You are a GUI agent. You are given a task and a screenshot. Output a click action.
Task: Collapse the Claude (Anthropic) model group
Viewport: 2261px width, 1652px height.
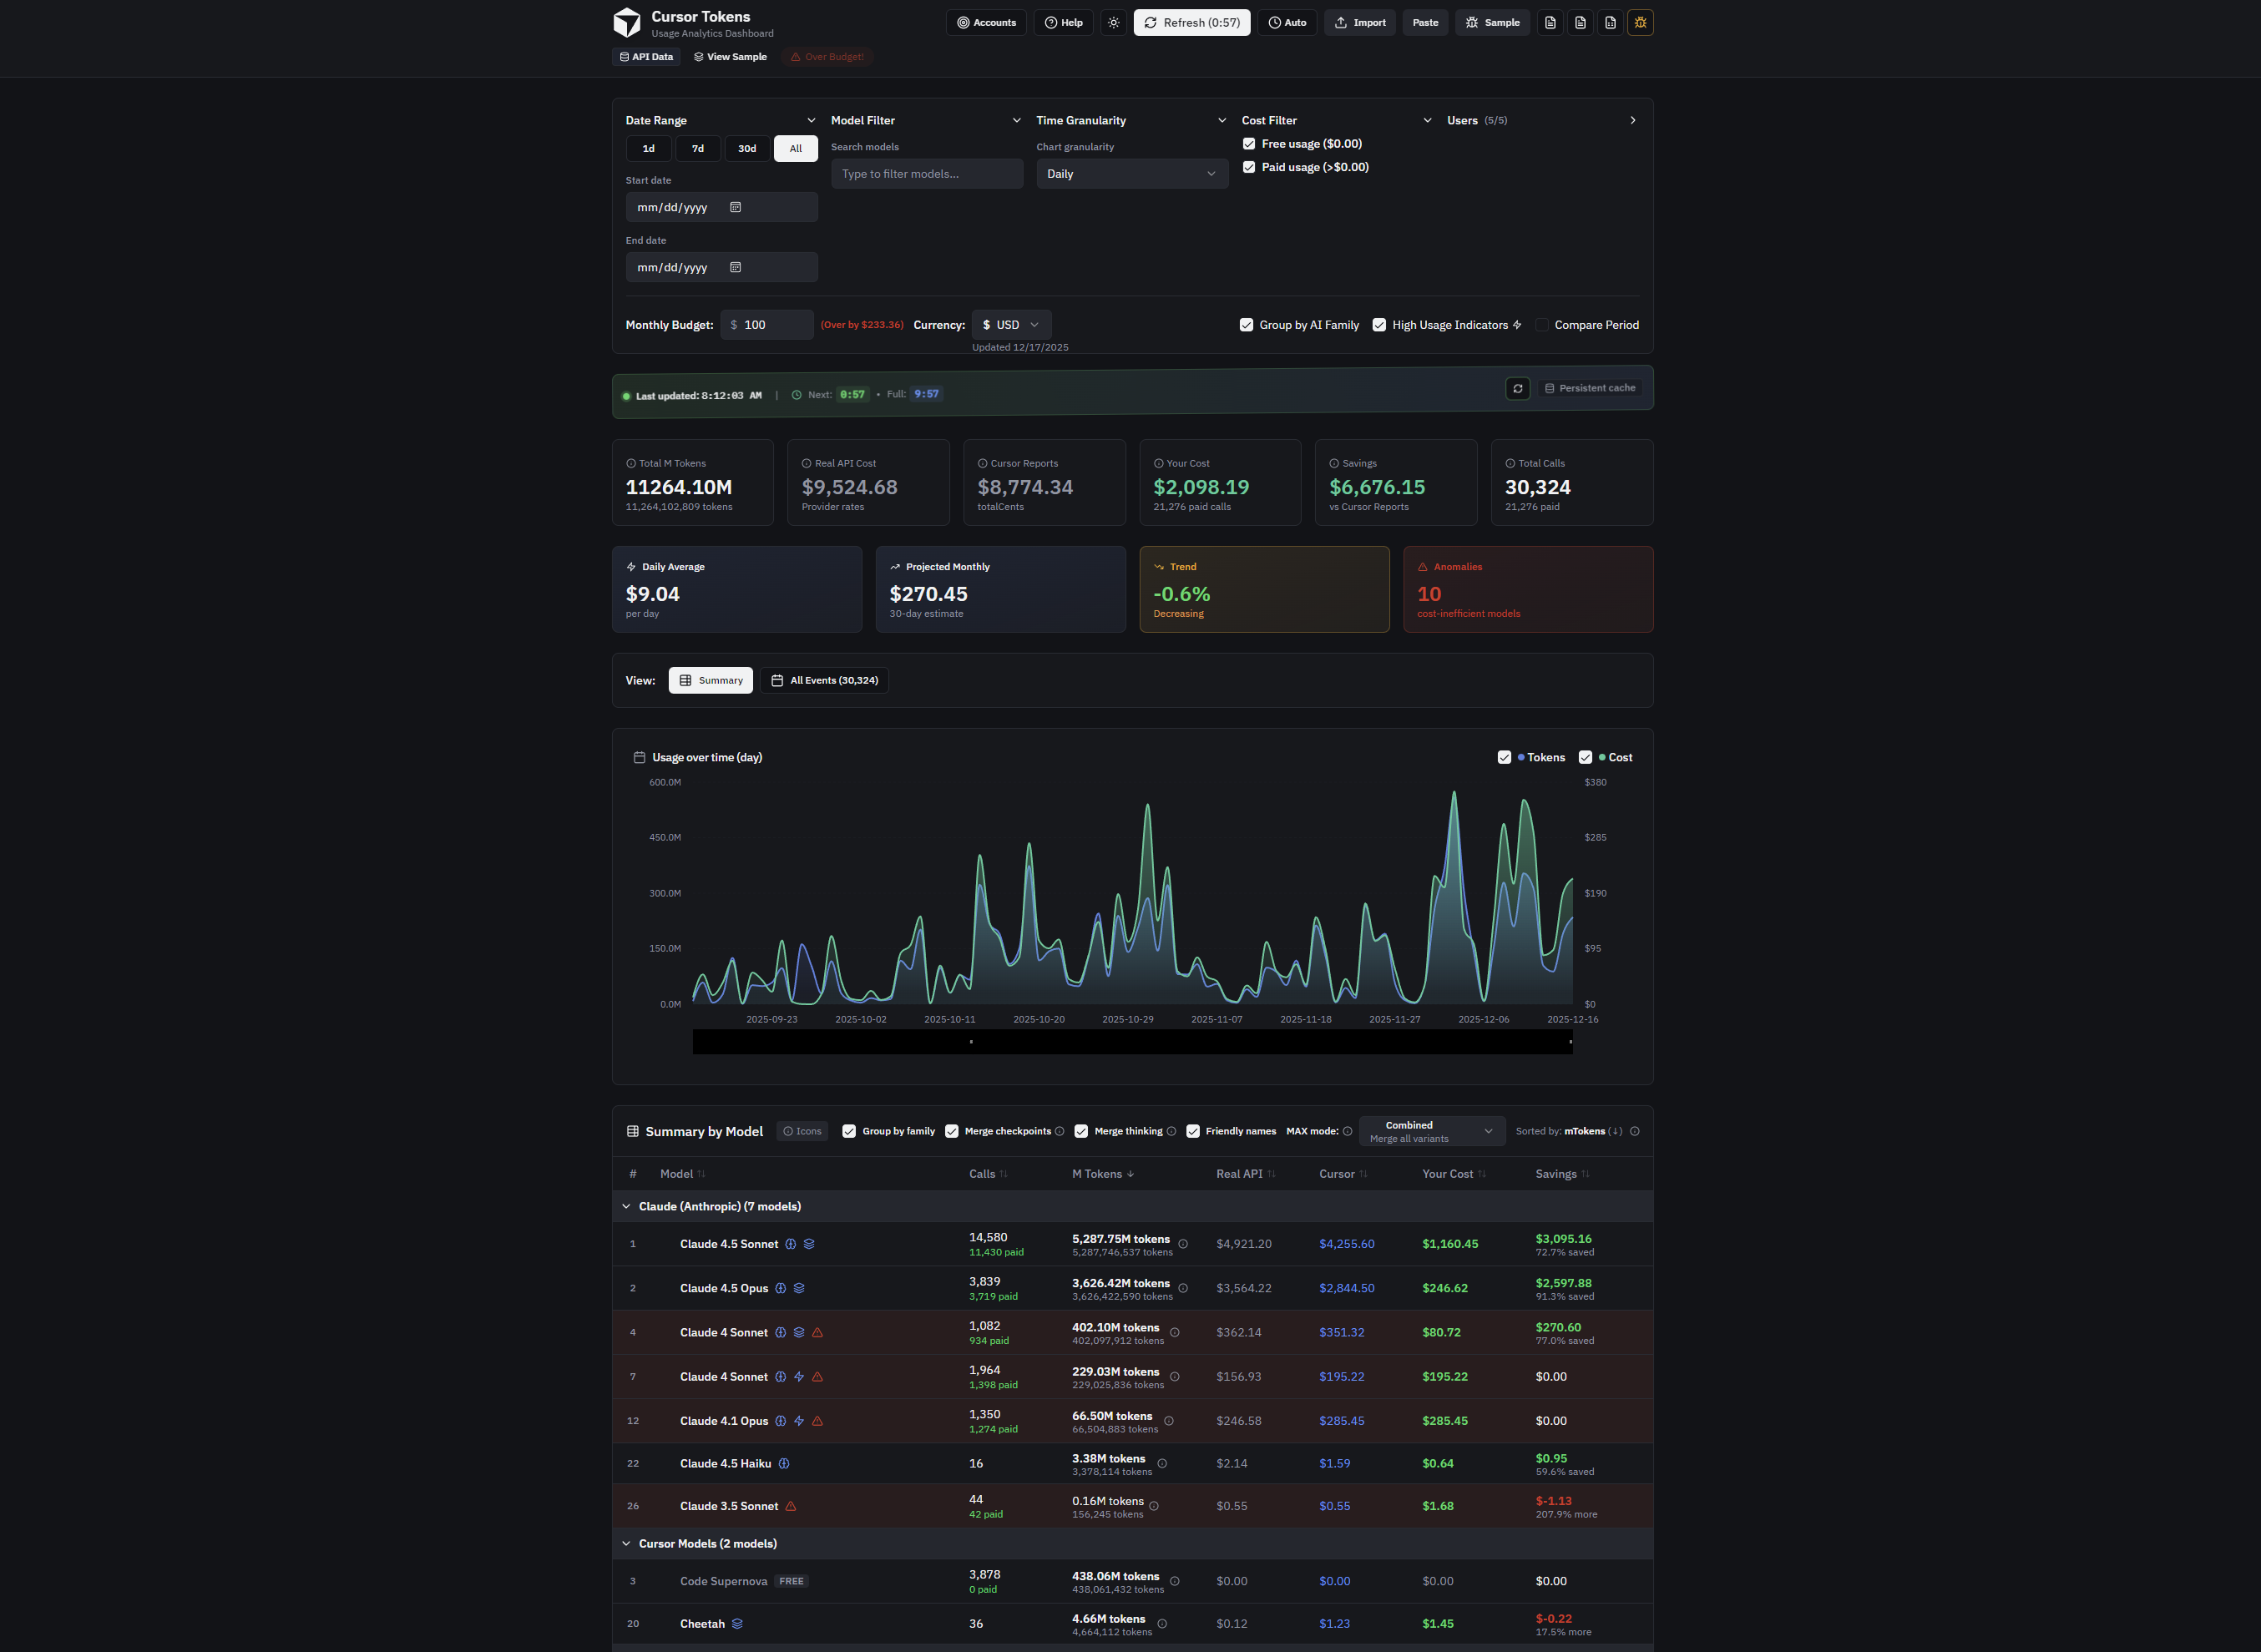coord(626,1206)
